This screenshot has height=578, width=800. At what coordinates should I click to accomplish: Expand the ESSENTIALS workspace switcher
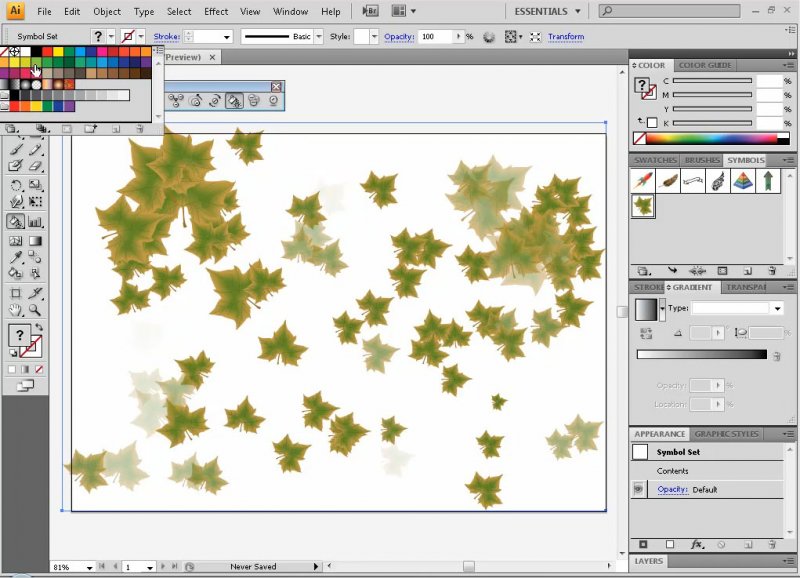point(547,12)
